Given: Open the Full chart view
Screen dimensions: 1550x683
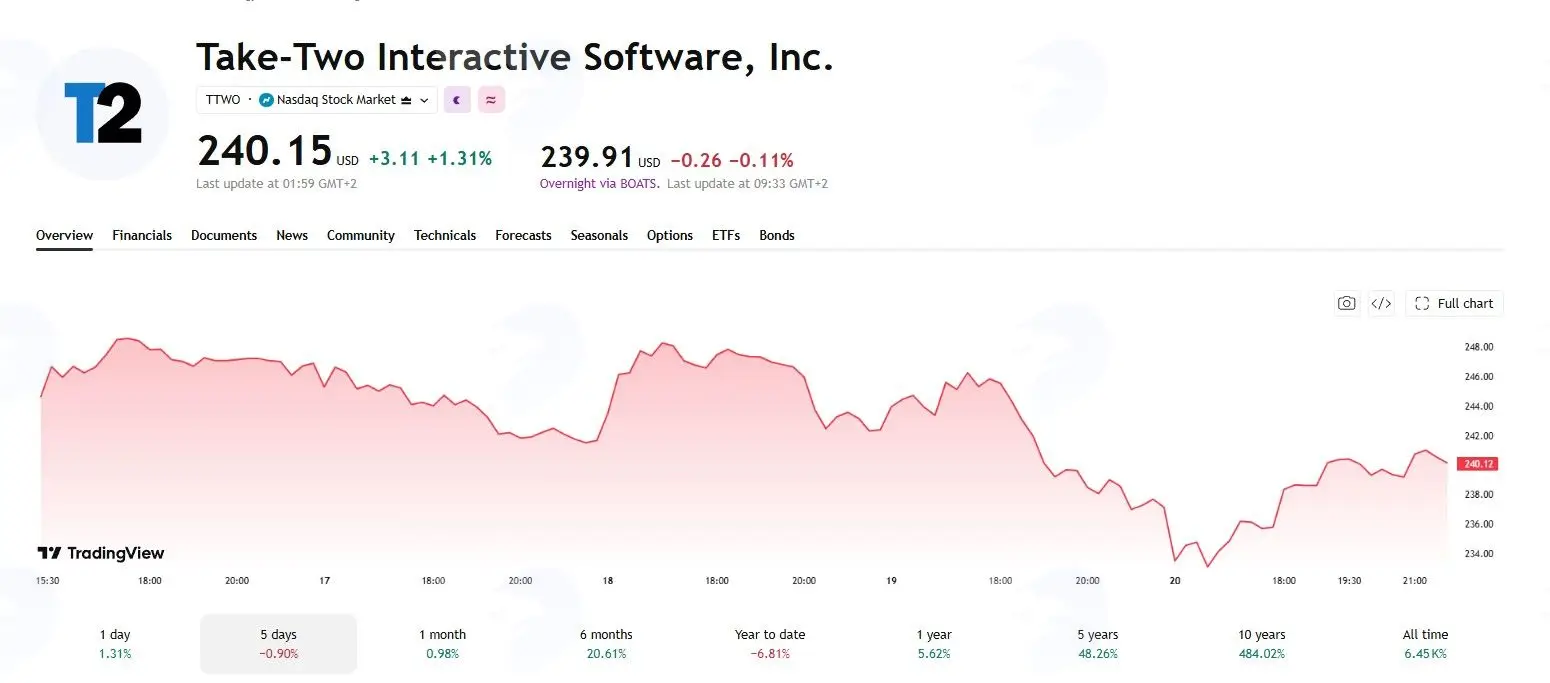Looking at the screenshot, I should (1454, 304).
